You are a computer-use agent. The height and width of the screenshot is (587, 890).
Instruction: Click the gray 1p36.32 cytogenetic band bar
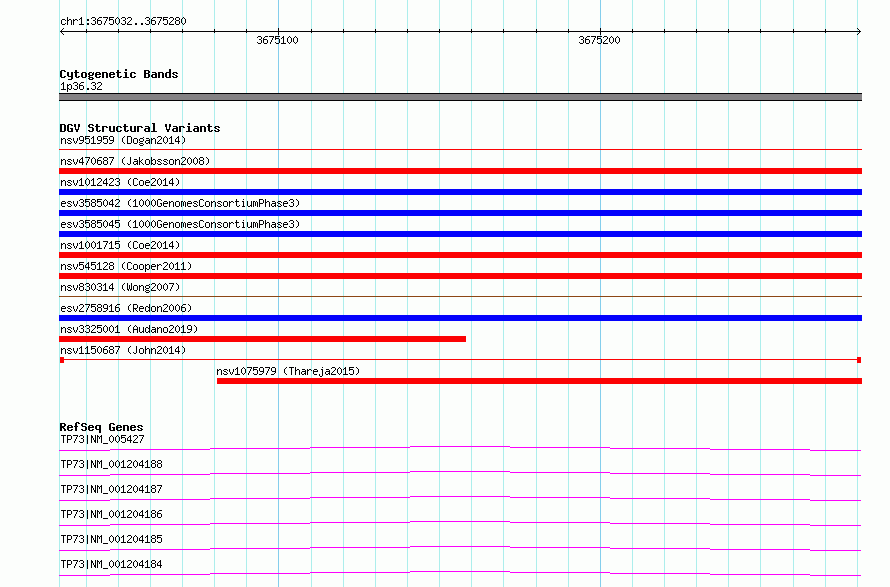pyautogui.click(x=460, y=97)
